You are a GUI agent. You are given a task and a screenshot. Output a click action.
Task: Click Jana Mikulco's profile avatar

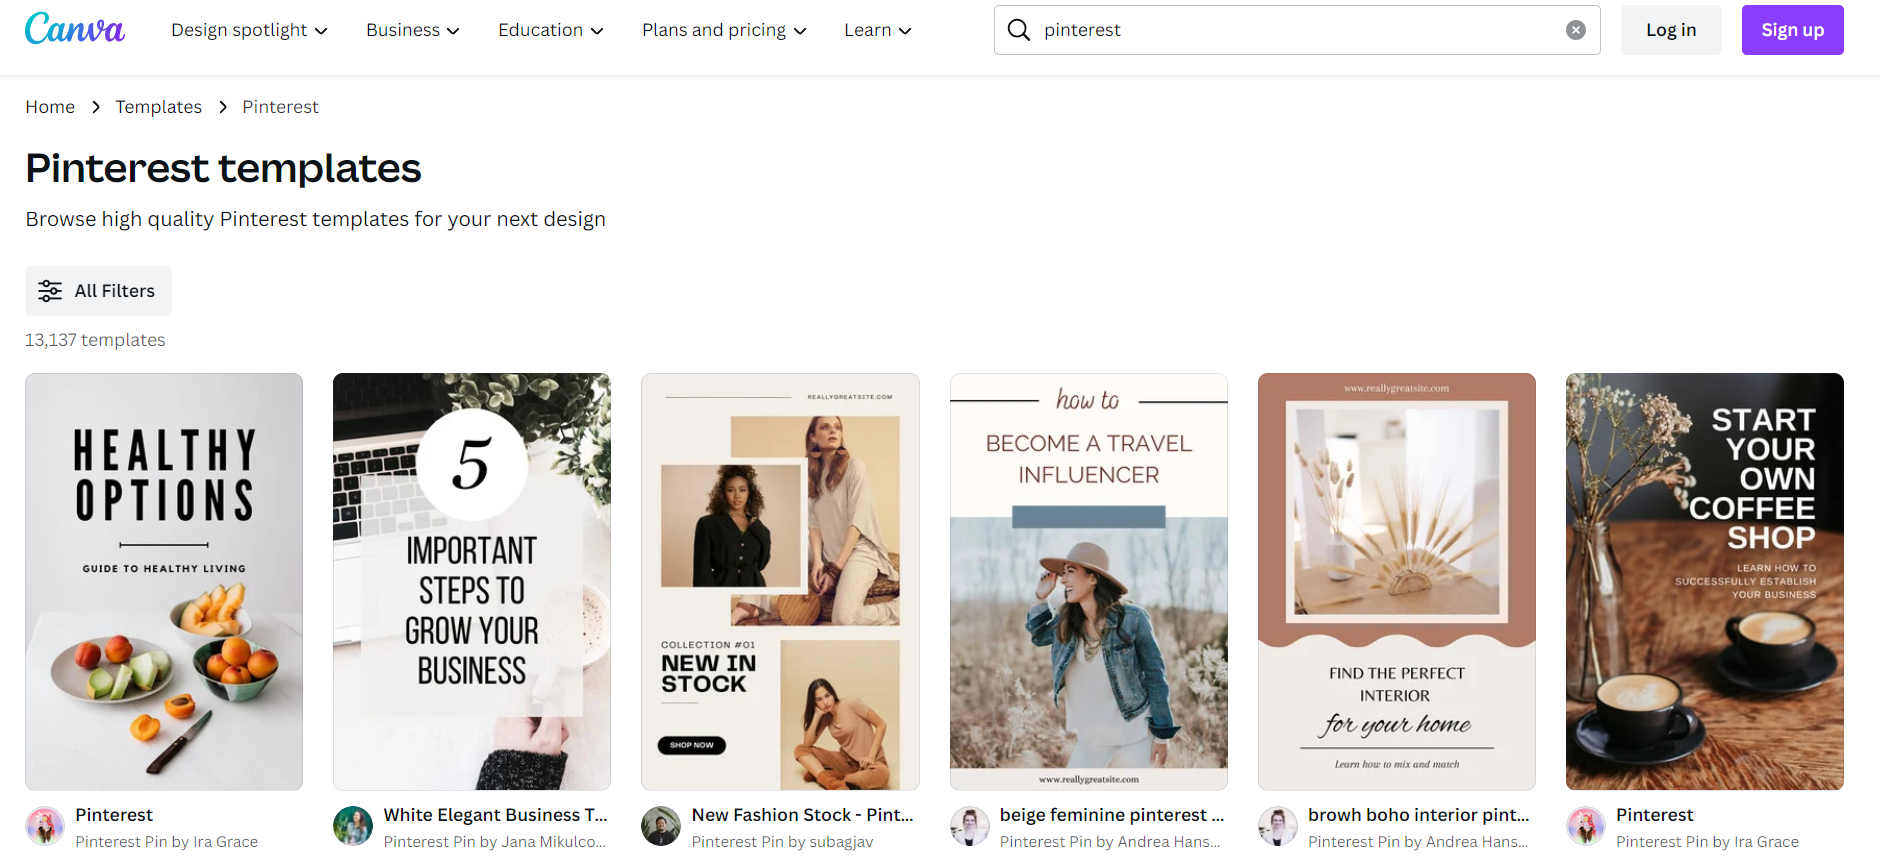coord(353,826)
